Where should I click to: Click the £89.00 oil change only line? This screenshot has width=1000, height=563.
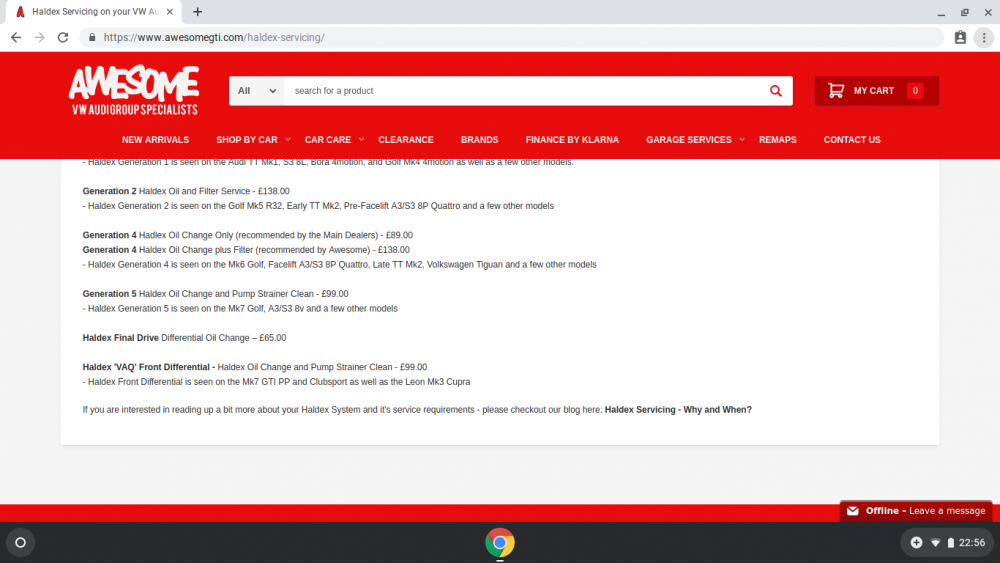pyautogui.click(x=247, y=235)
